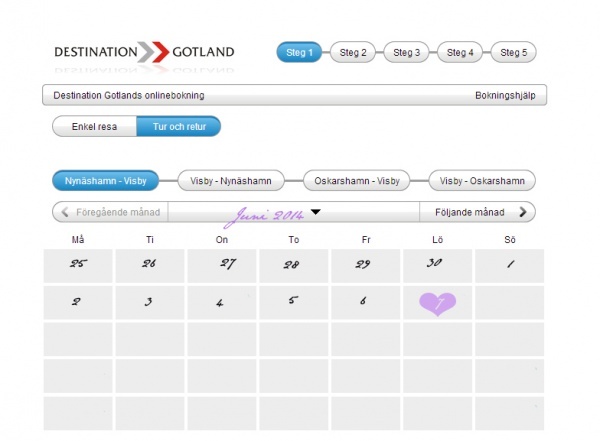
Task: Select the Enkel resa option
Action: tap(95, 126)
